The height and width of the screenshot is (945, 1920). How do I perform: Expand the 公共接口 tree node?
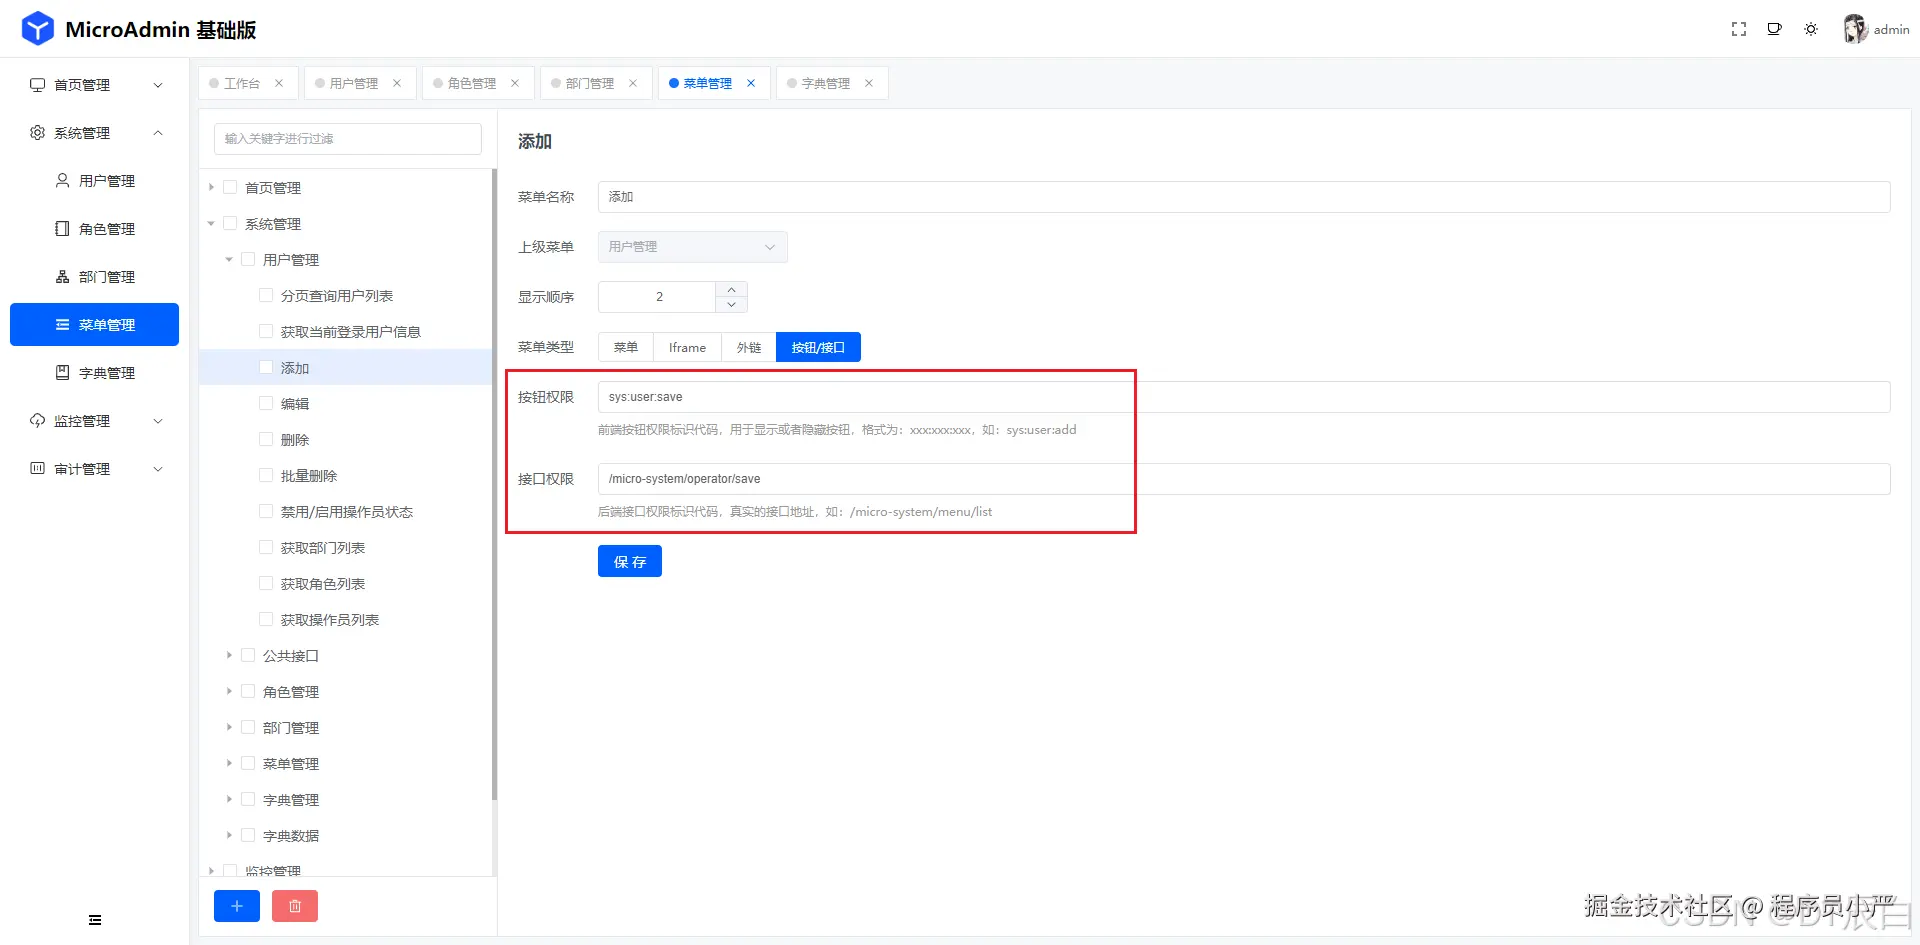click(229, 655)
